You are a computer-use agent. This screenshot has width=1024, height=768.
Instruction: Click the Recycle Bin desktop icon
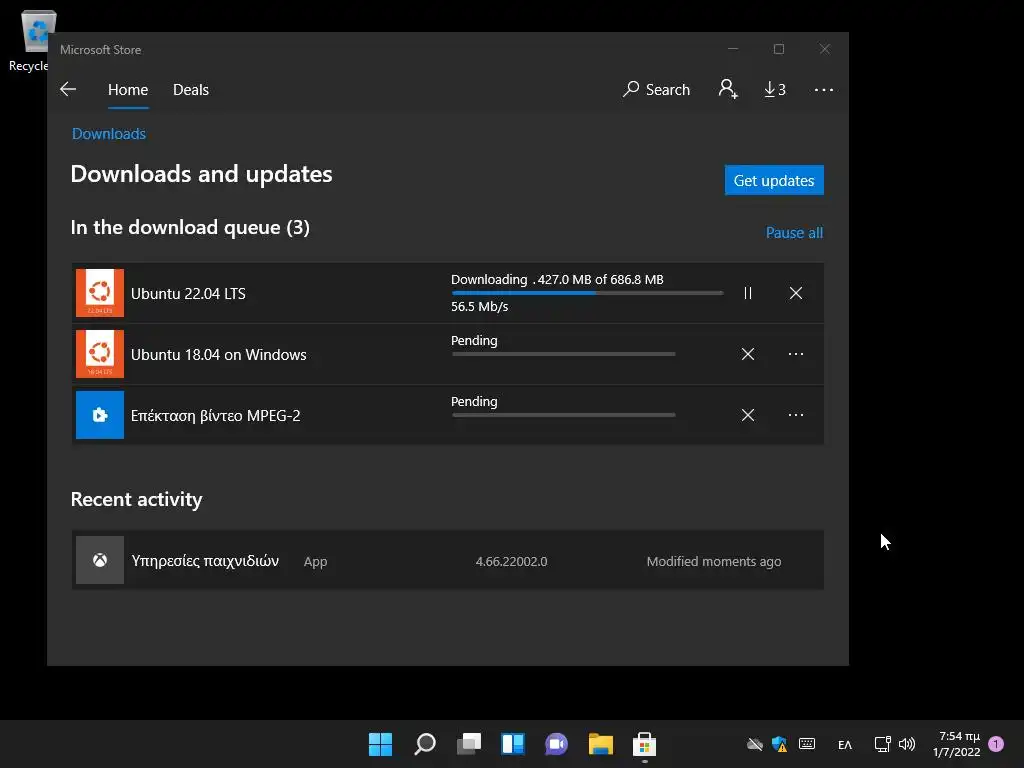pos(31,40)
